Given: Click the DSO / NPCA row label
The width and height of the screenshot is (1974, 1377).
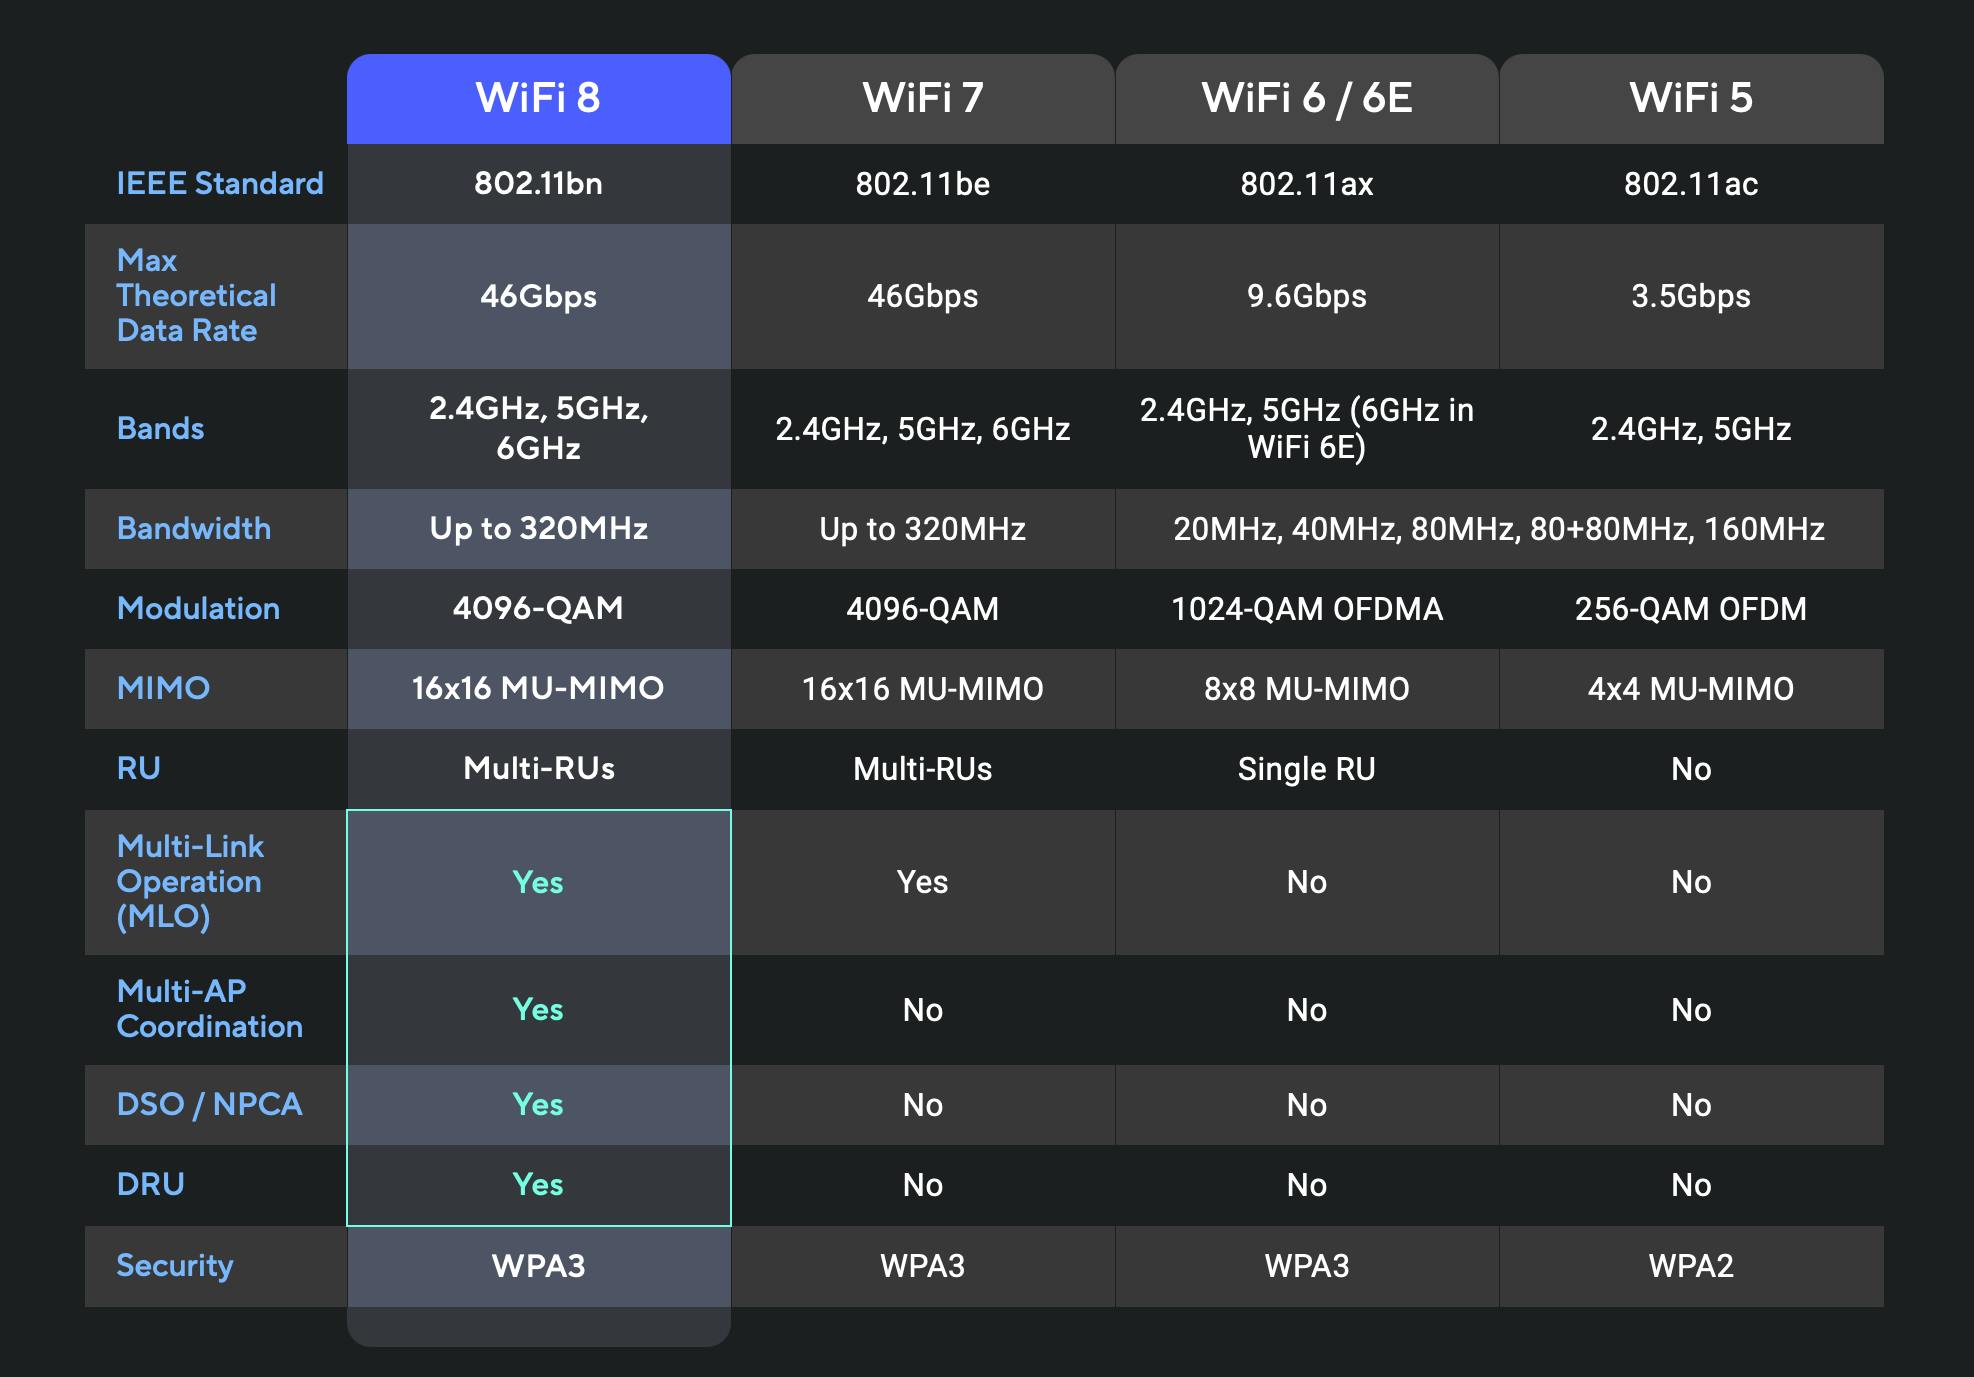Looking at the screenshot, I should 209,1104.
